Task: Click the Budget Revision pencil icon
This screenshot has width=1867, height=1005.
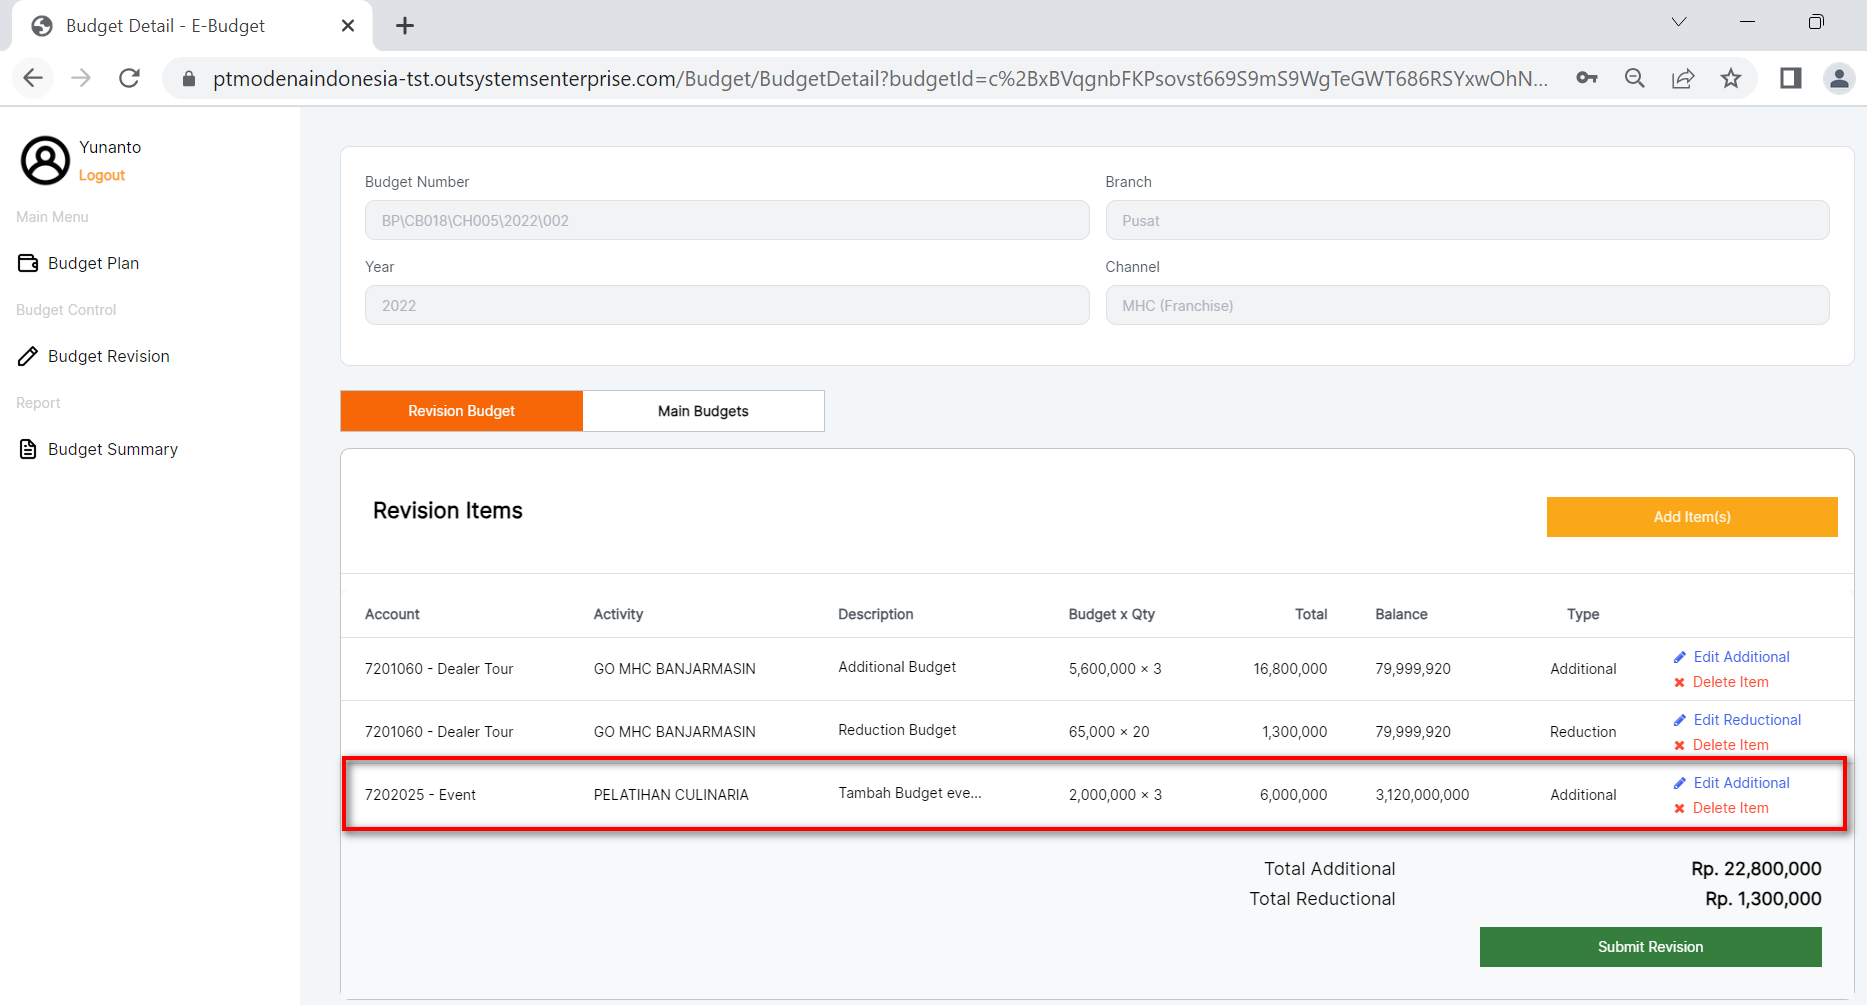Action: [28, 356]
